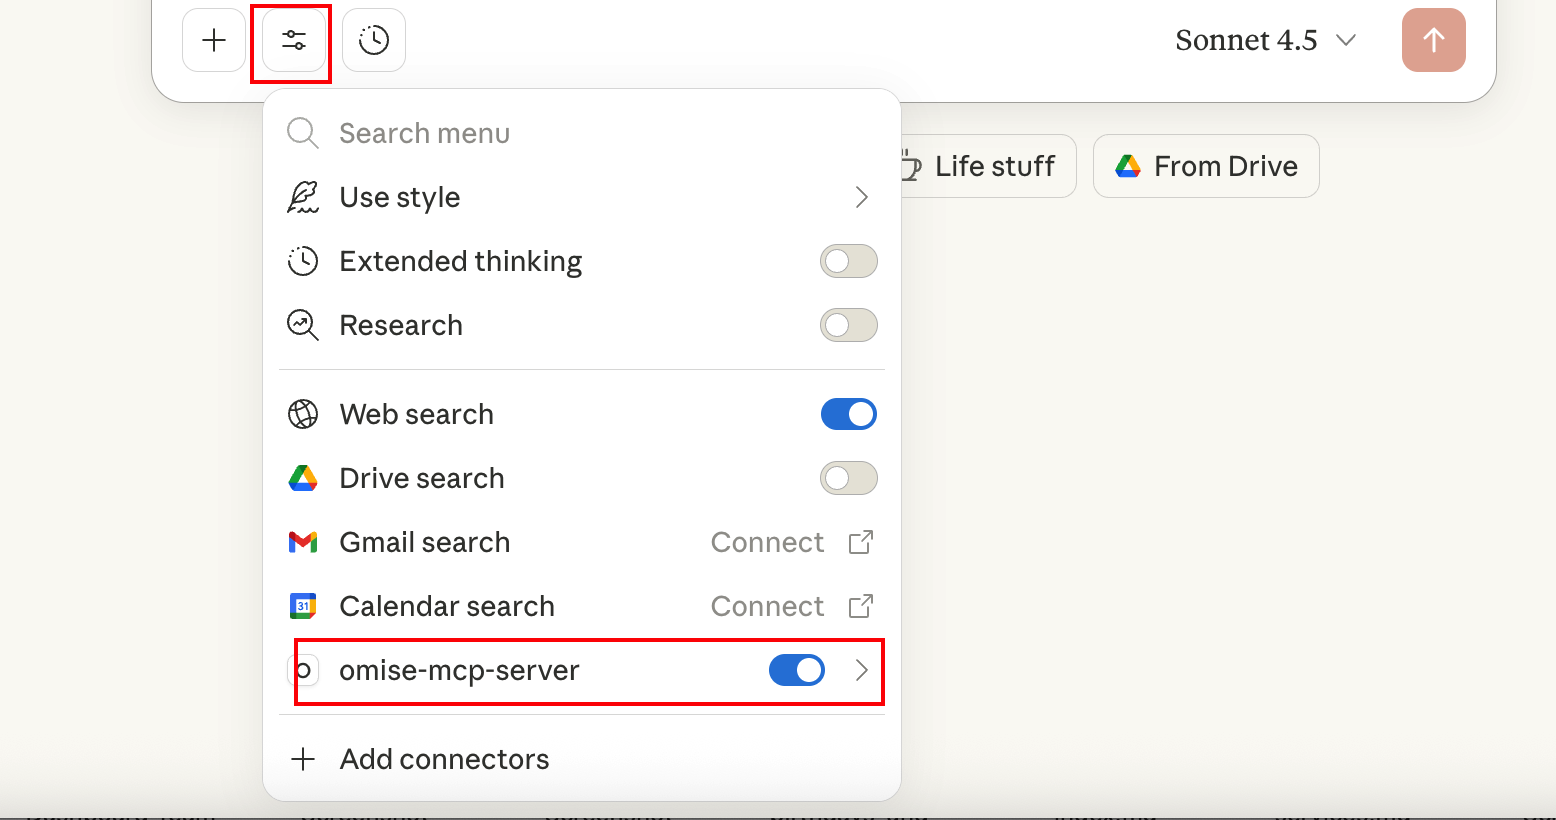Select Add connectors menu item

coord(444,760)
